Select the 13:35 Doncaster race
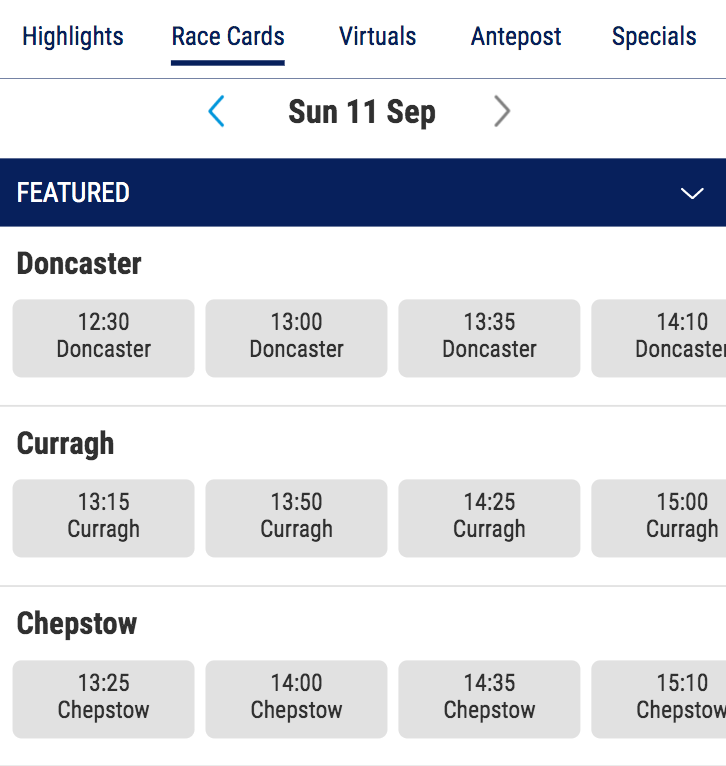Screen dimensions: 726x766 489,337
